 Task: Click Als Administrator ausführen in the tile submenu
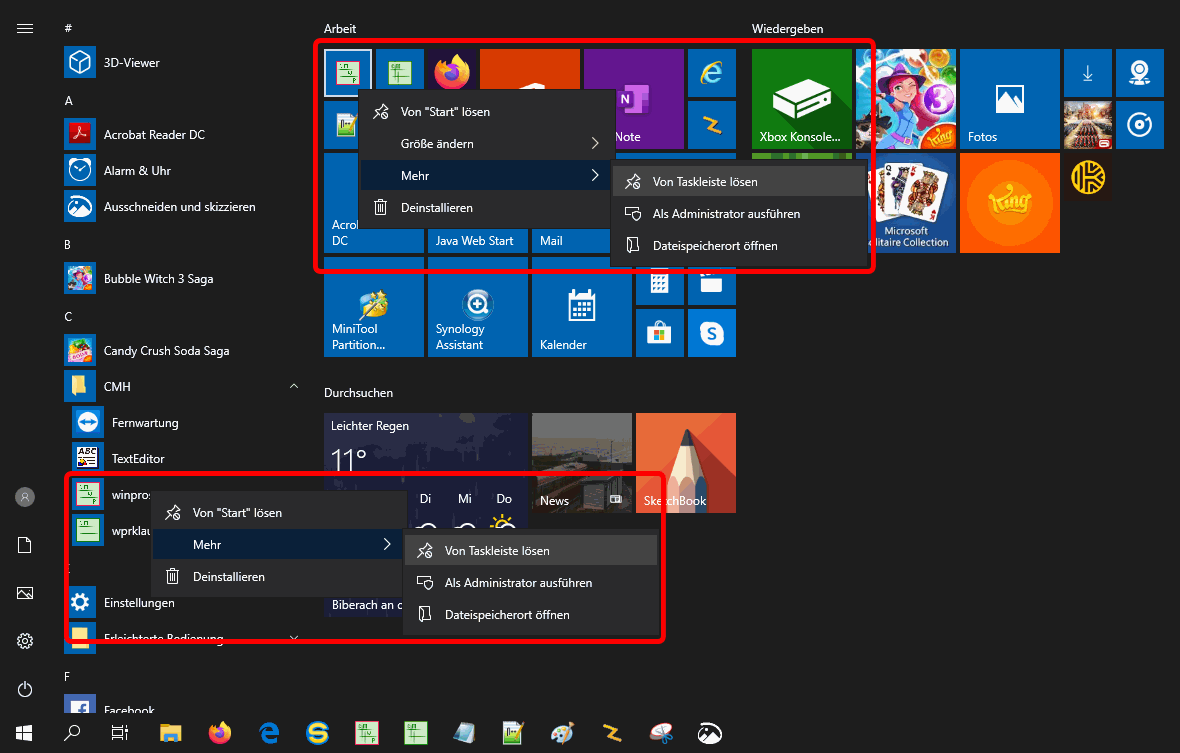click(x=725, y=214)
